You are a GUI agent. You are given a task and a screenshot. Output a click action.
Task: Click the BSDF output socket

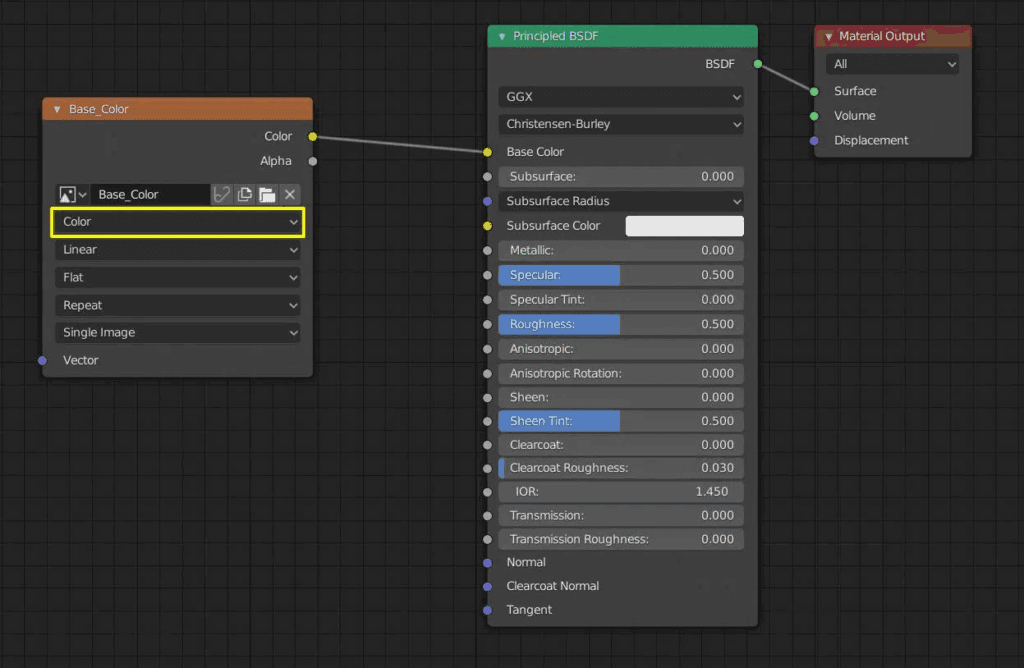758,64
